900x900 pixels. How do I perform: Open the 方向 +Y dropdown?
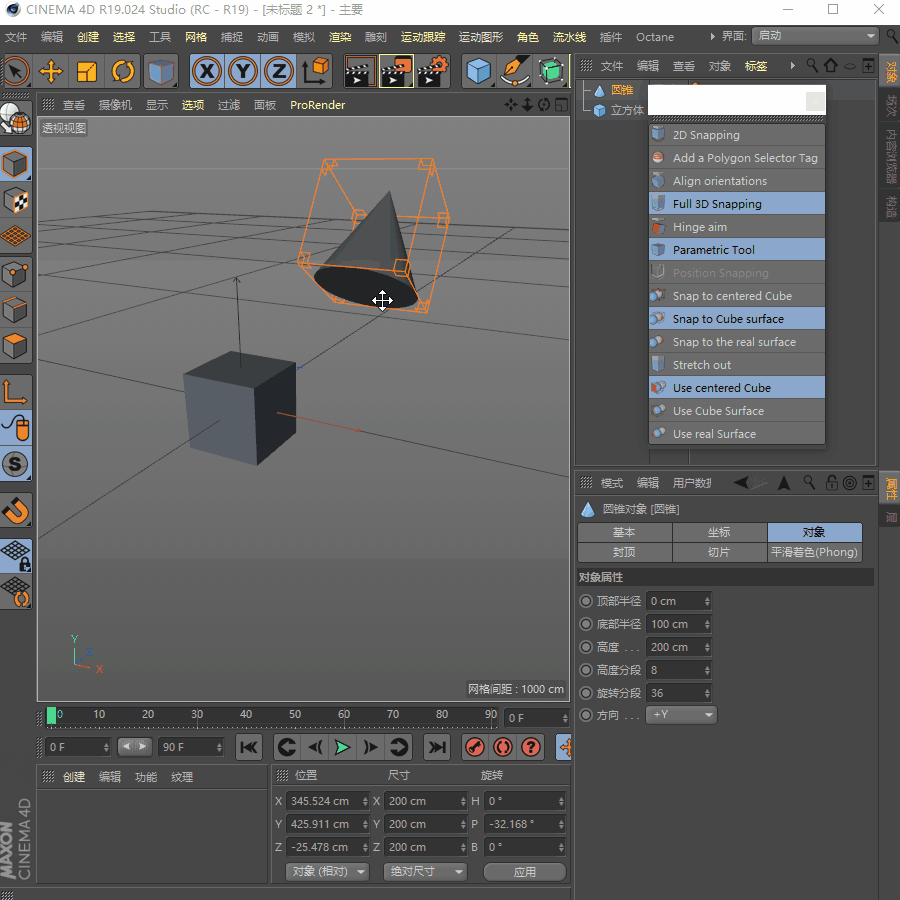pos(681,715)
